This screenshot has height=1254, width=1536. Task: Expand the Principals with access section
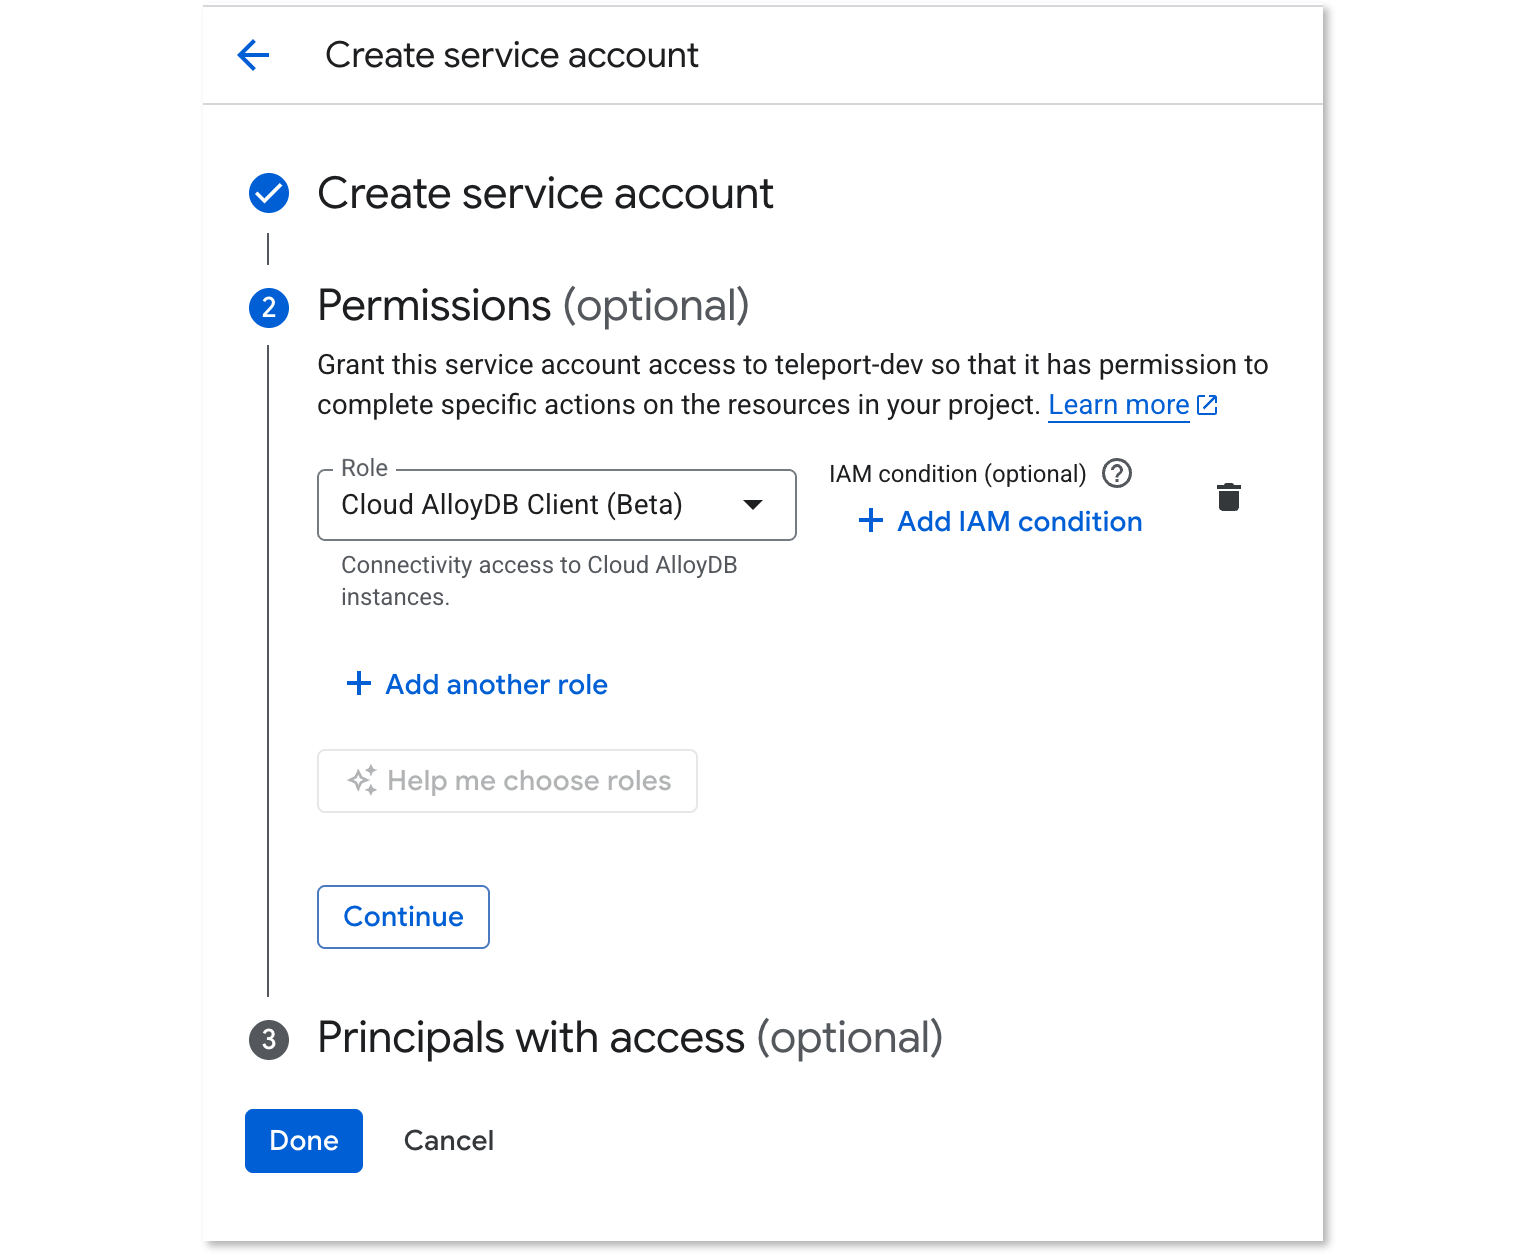point(630,1039)
